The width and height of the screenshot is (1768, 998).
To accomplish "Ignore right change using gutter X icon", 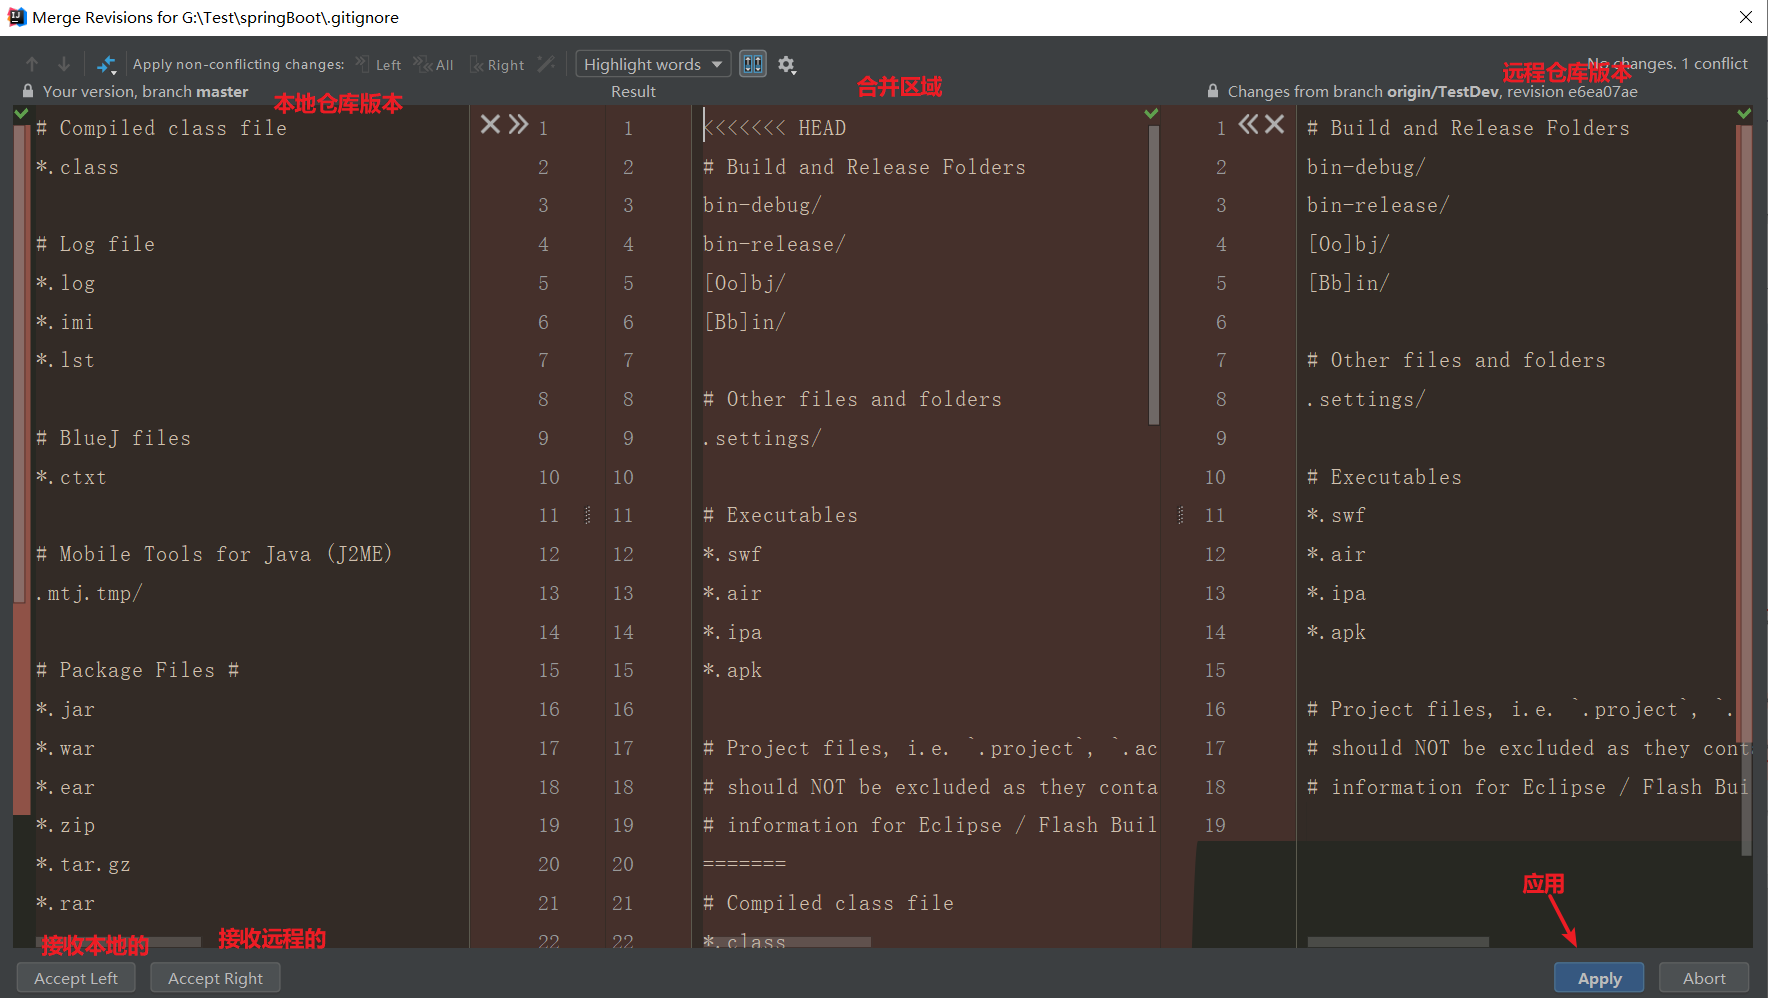I will click(x=1274, y=124).
